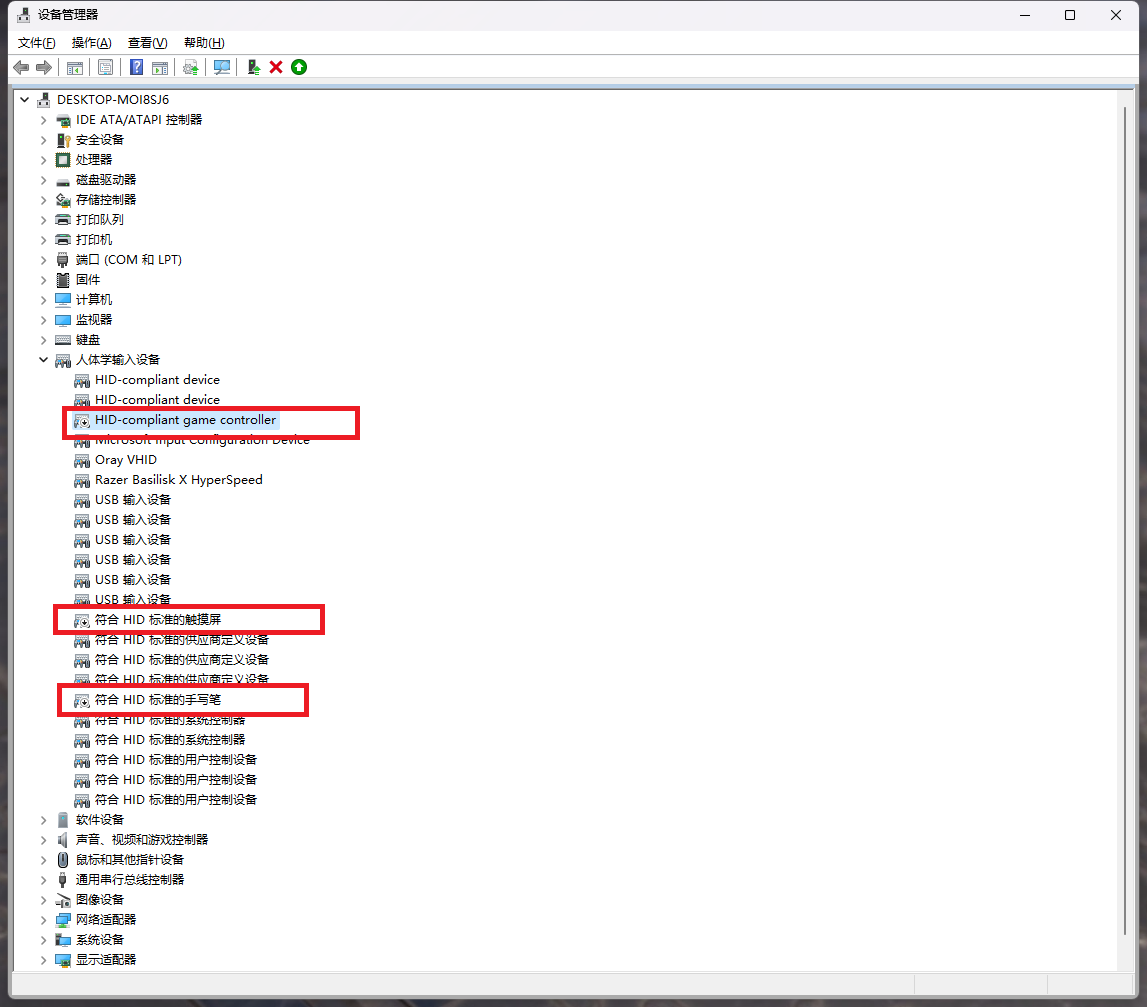Click the Forward arrow in the toolbar
The width and height of the screenshot is (1147, 1007).
click(44, 67)
